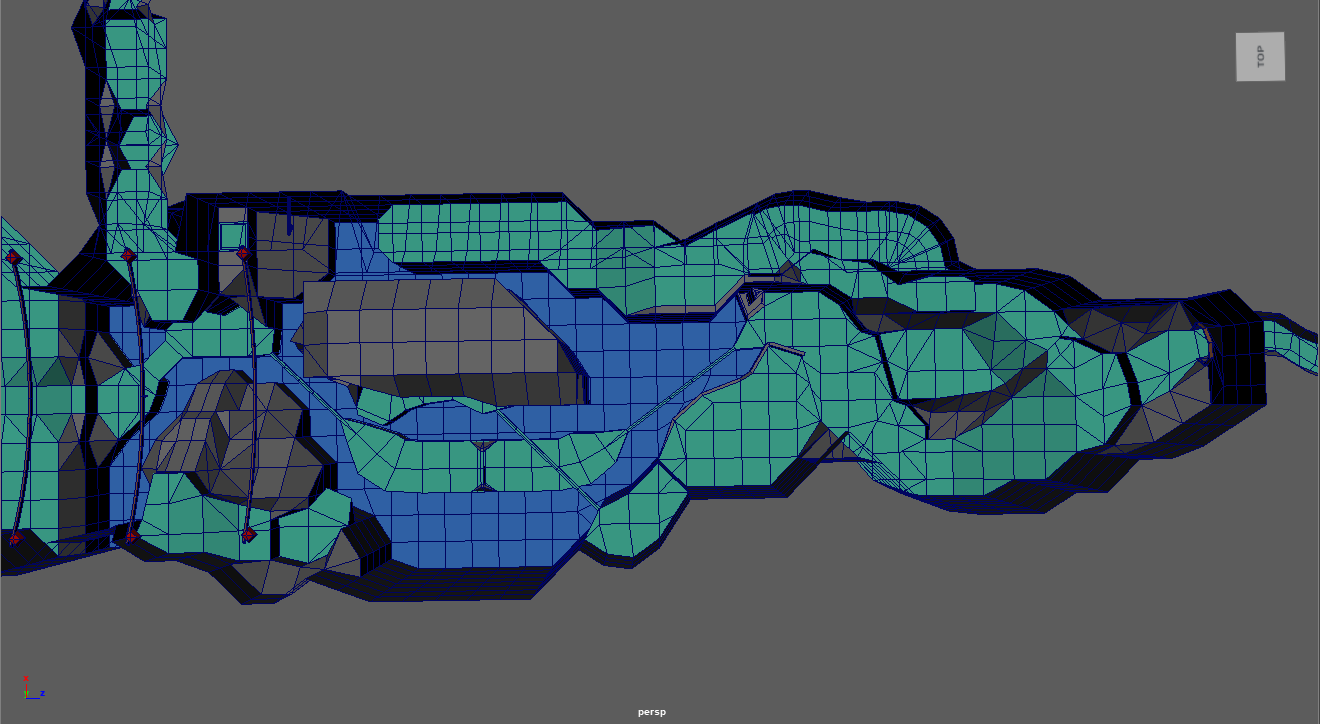
Task: Select the rightmost upper red curve endpoint marker
Action: tap(242, 254)
